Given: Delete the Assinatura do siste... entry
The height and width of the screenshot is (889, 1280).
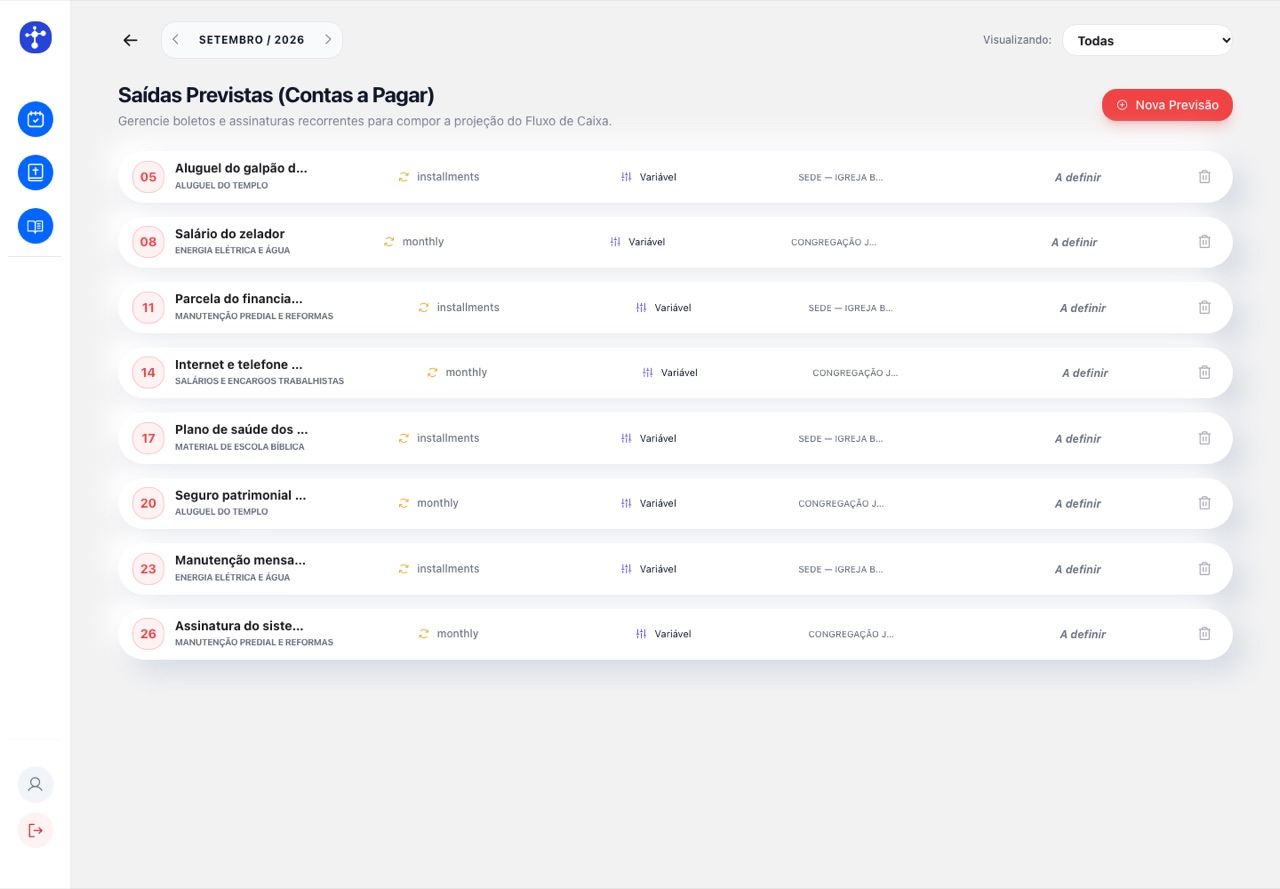Looking at the screenshot, I should [1204, 633].
